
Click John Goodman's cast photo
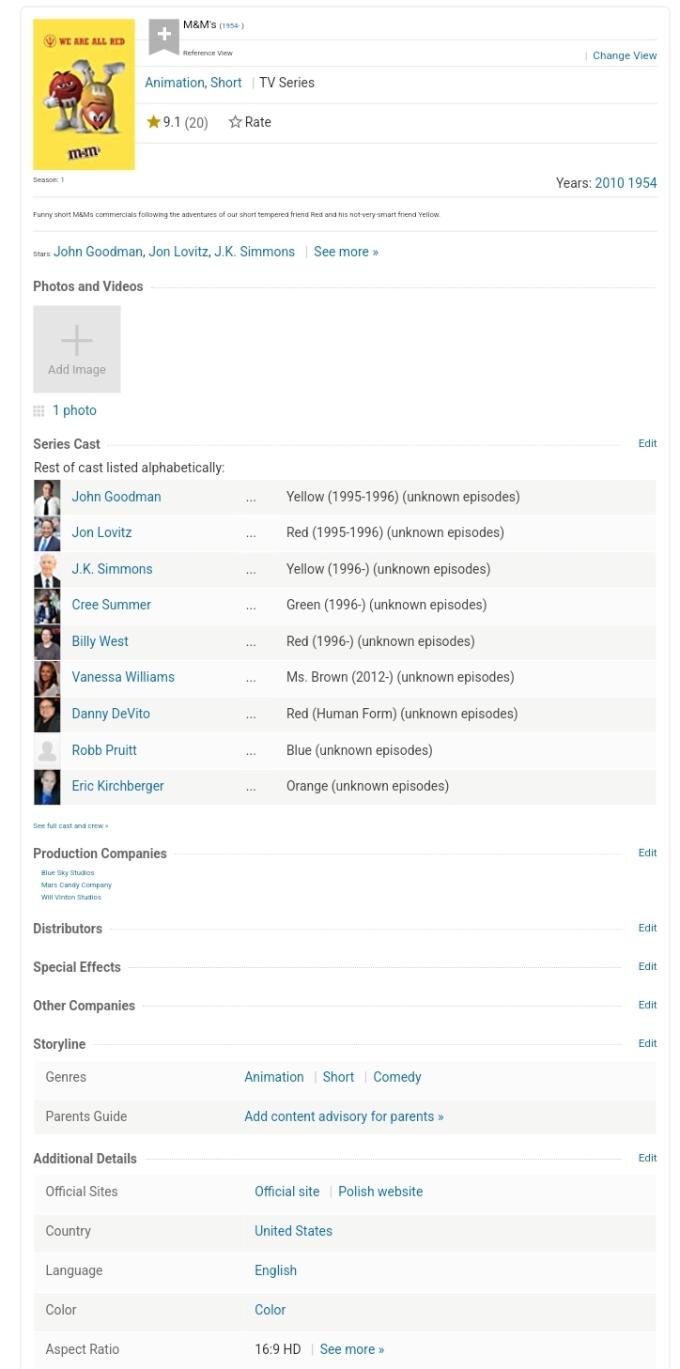(47, 497)
